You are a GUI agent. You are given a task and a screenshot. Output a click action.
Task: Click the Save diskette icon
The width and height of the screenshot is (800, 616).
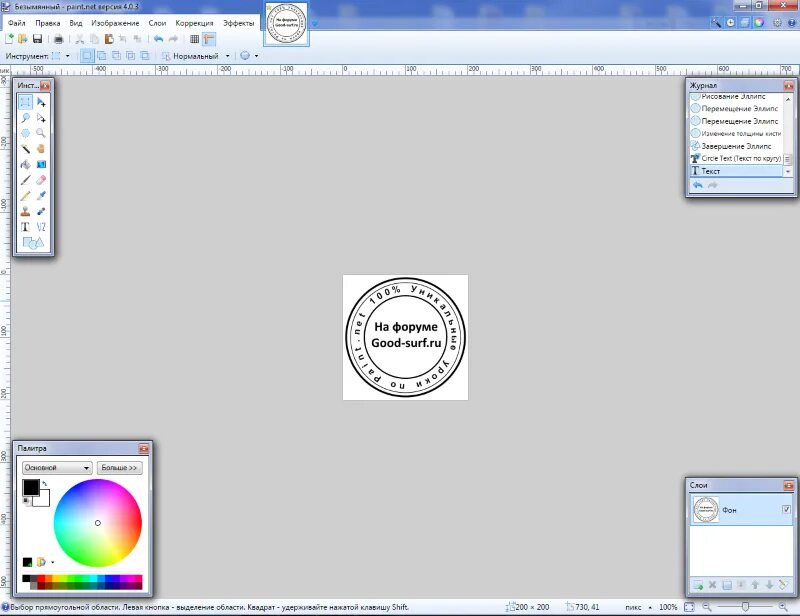click(37, 39)
